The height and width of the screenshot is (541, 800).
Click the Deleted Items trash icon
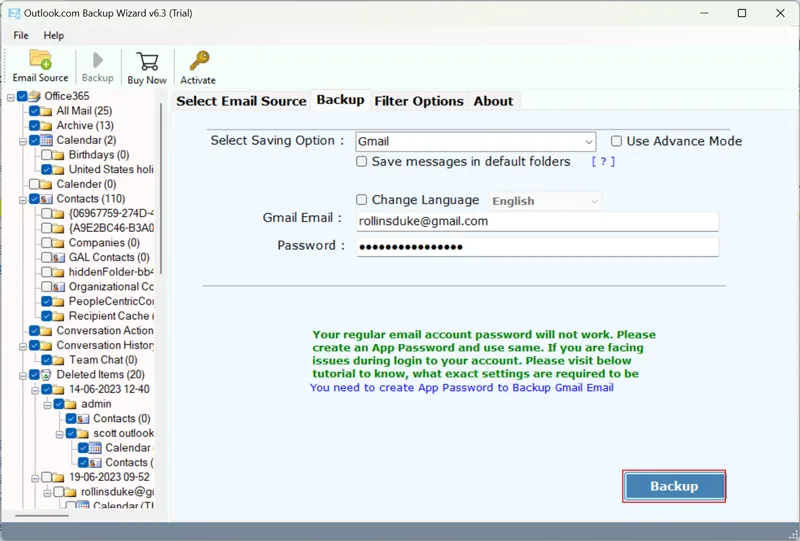pyautogui.click(x=46, y=375)
